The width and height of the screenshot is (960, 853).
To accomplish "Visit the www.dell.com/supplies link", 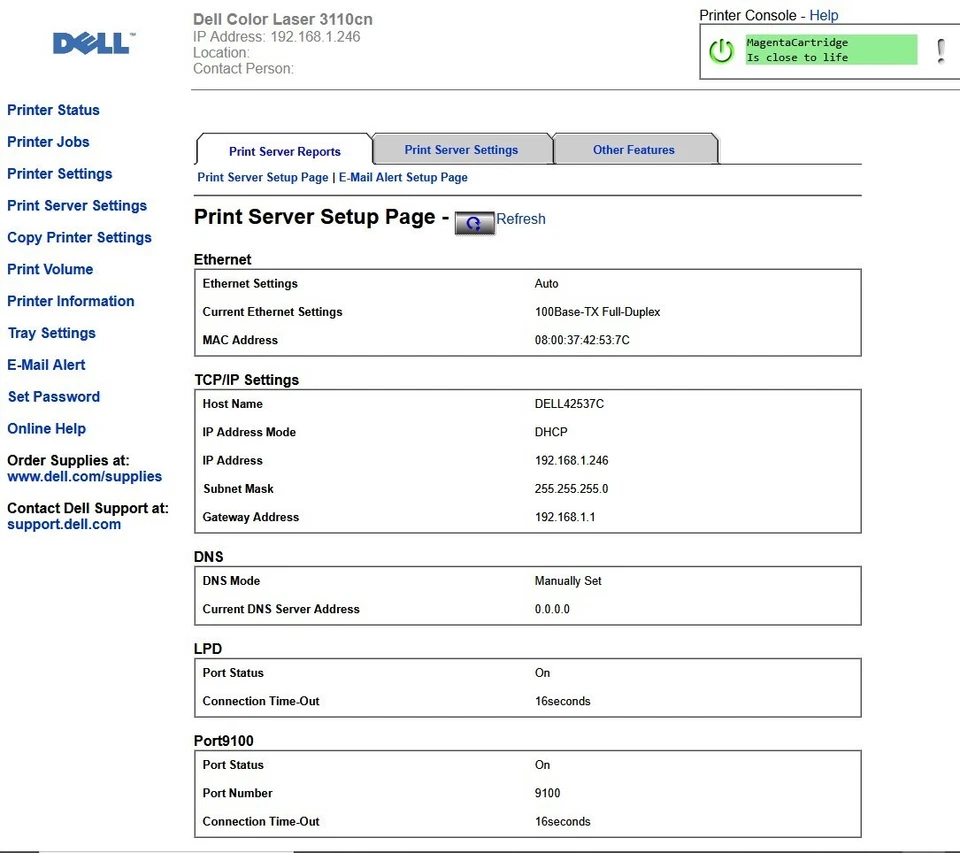I will pos(84,477).
